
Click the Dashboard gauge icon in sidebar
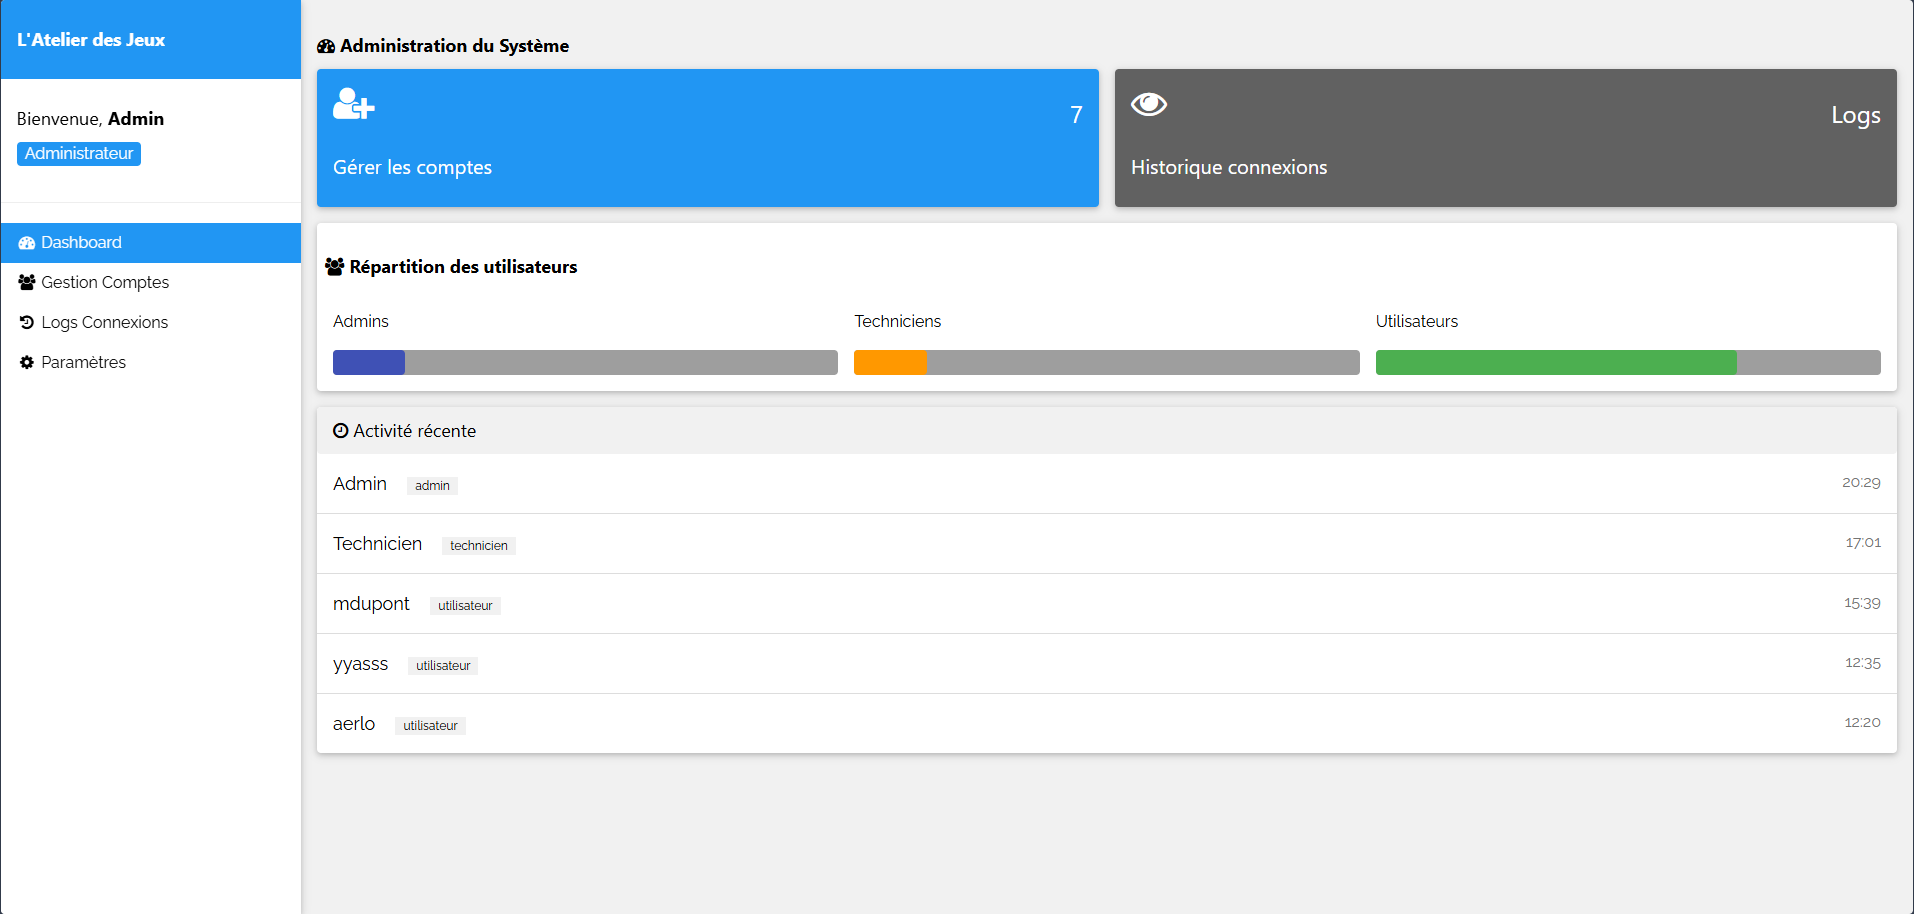click(27, 243)
